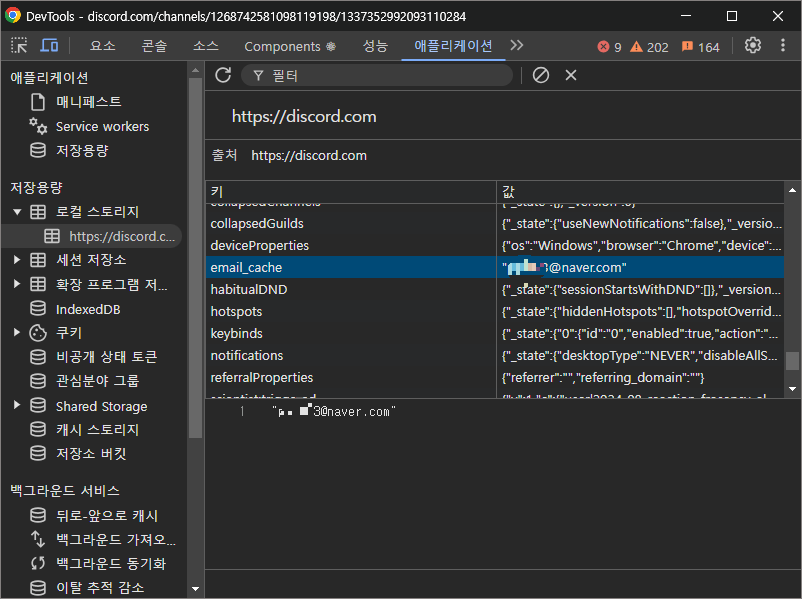
Task: Open the warning count badge showing 202
Action: 649,47
